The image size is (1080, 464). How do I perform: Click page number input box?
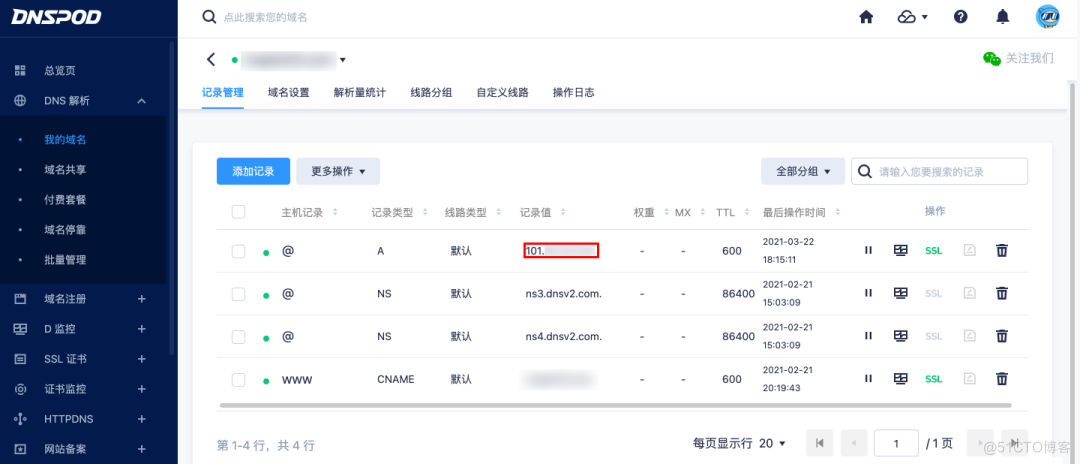point(896,443)
